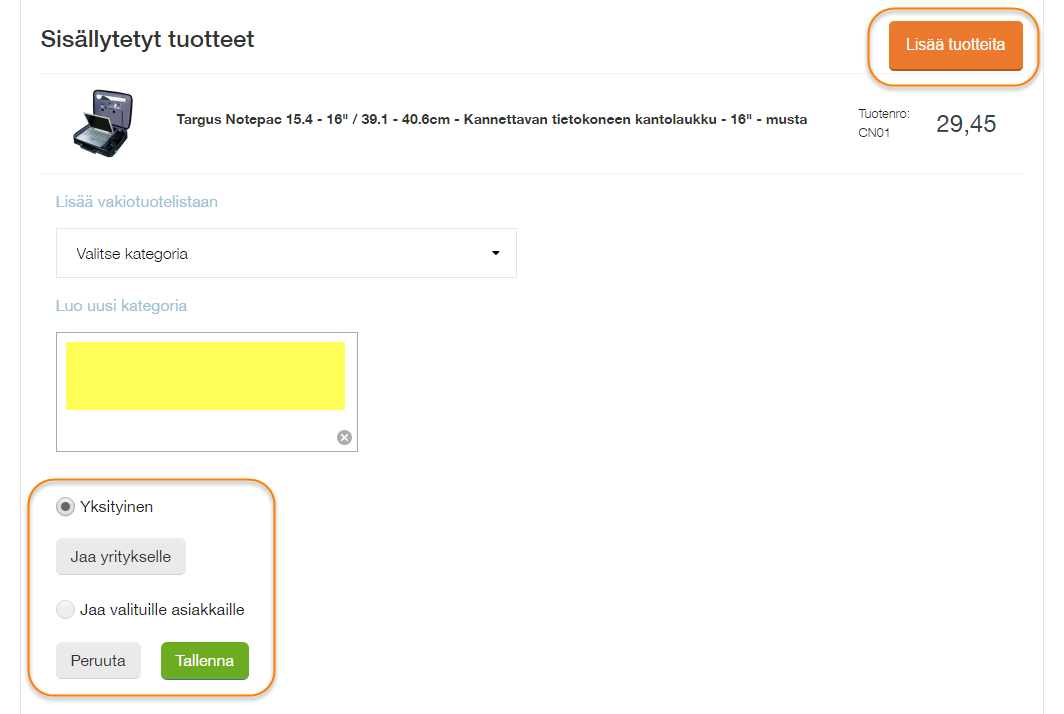The height and width of the screenshot is (714, 1064).
Task: Click the Sisällytetyt tuotteet heading
Action: click(147, 40)
